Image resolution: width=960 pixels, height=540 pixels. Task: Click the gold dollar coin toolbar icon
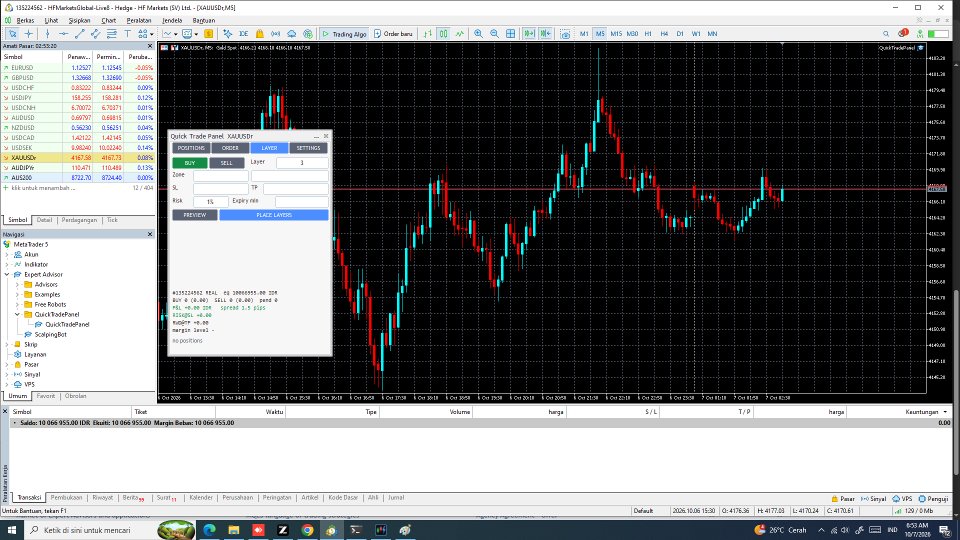point(208,34)
